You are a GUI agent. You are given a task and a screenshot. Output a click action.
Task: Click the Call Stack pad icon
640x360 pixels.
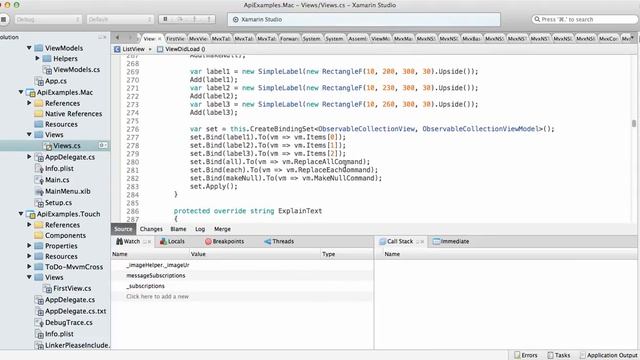tap(382, 241)
